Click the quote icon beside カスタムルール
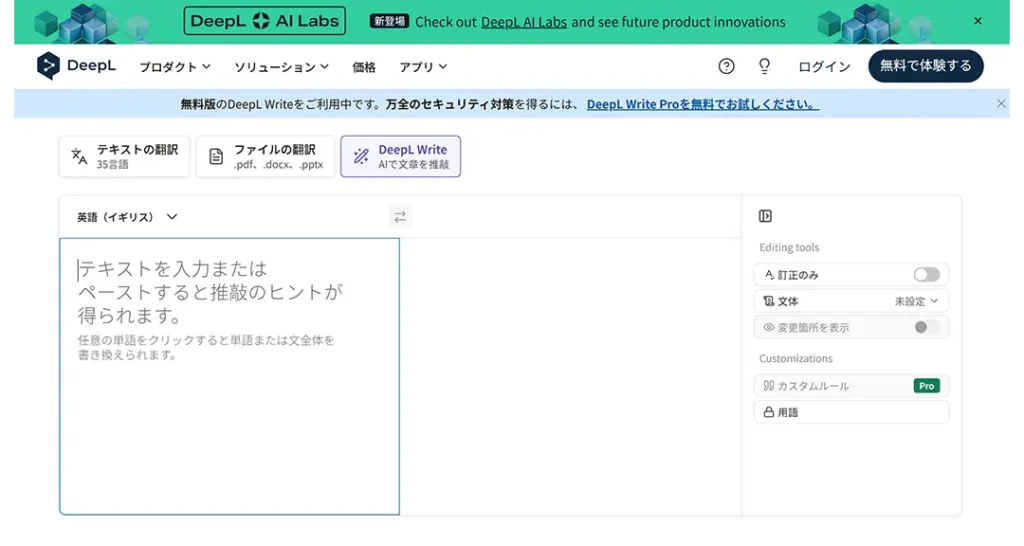Screen dimensions: 1024x546 pyautogui.click(x=769, y=386)
